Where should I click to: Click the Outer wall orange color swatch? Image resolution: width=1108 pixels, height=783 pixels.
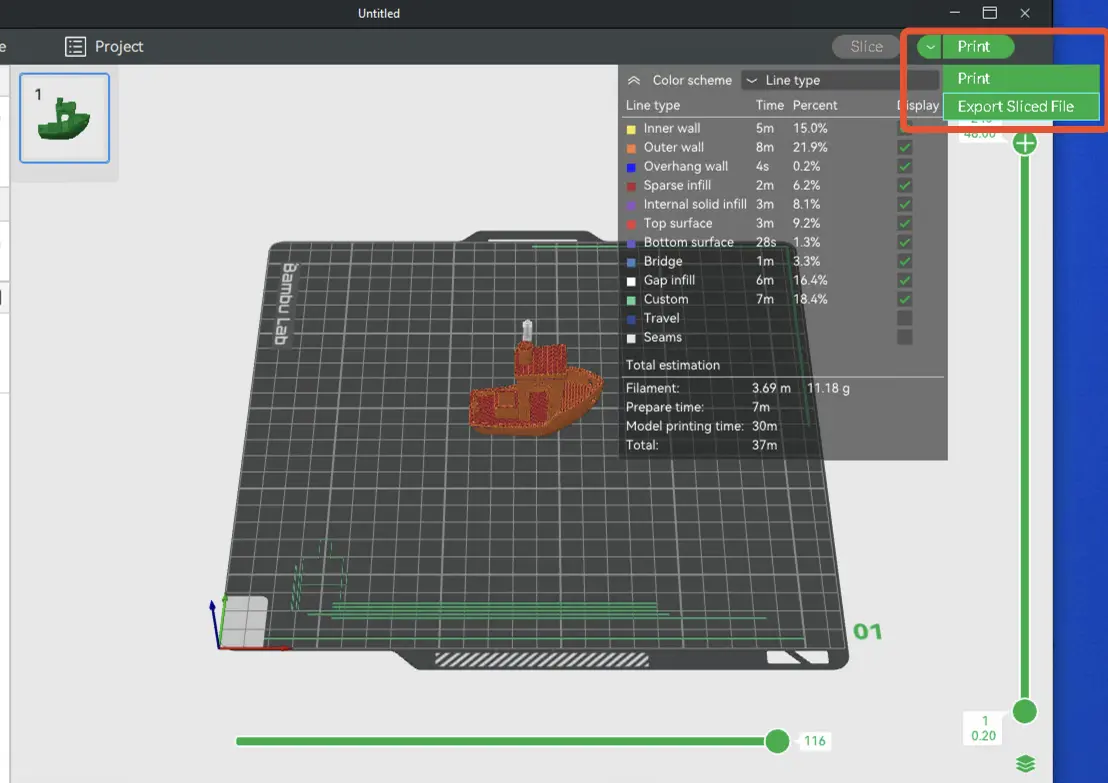[631, 148]
